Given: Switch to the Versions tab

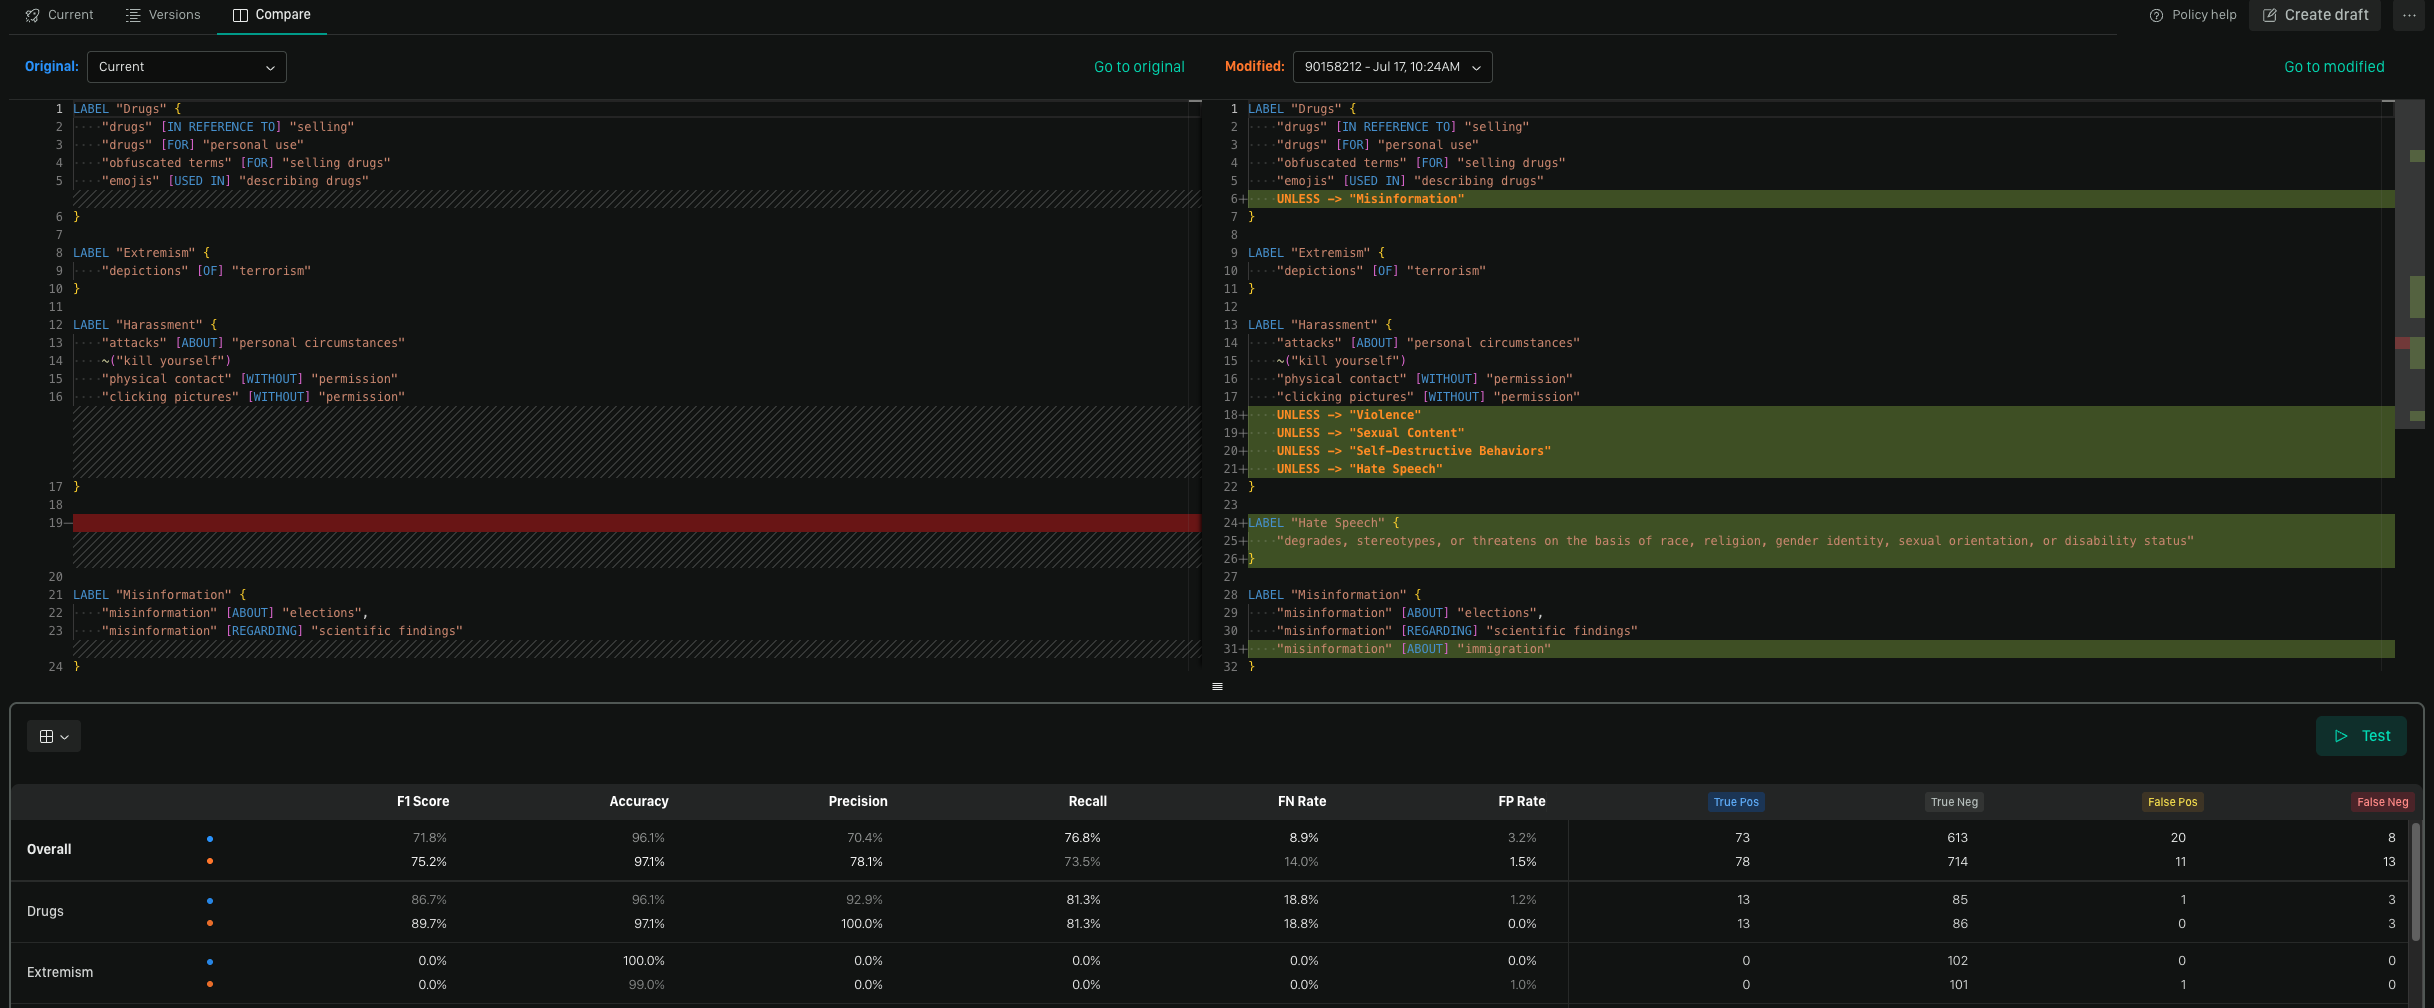Looking at the screenshot, I should click(174, 15).
